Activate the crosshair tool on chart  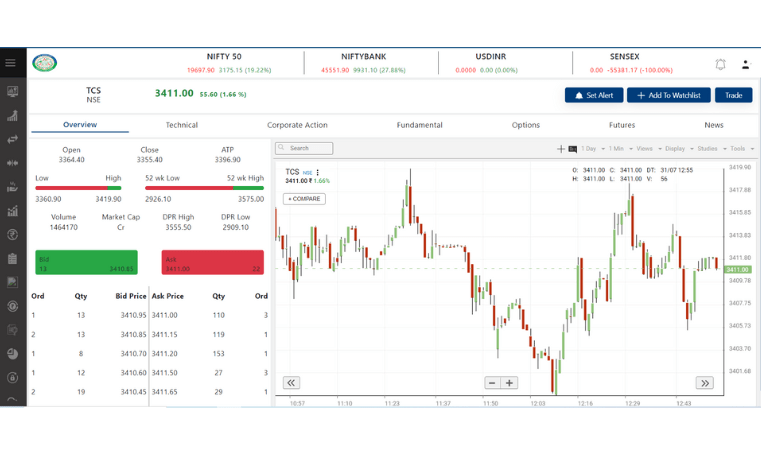point(561,149)
